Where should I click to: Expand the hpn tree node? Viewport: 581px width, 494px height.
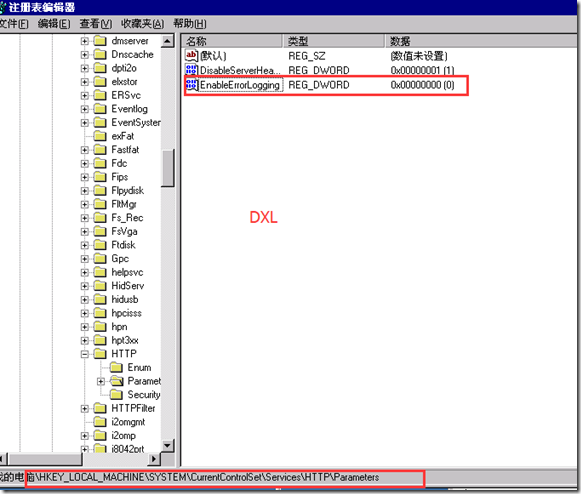[85, 327]
